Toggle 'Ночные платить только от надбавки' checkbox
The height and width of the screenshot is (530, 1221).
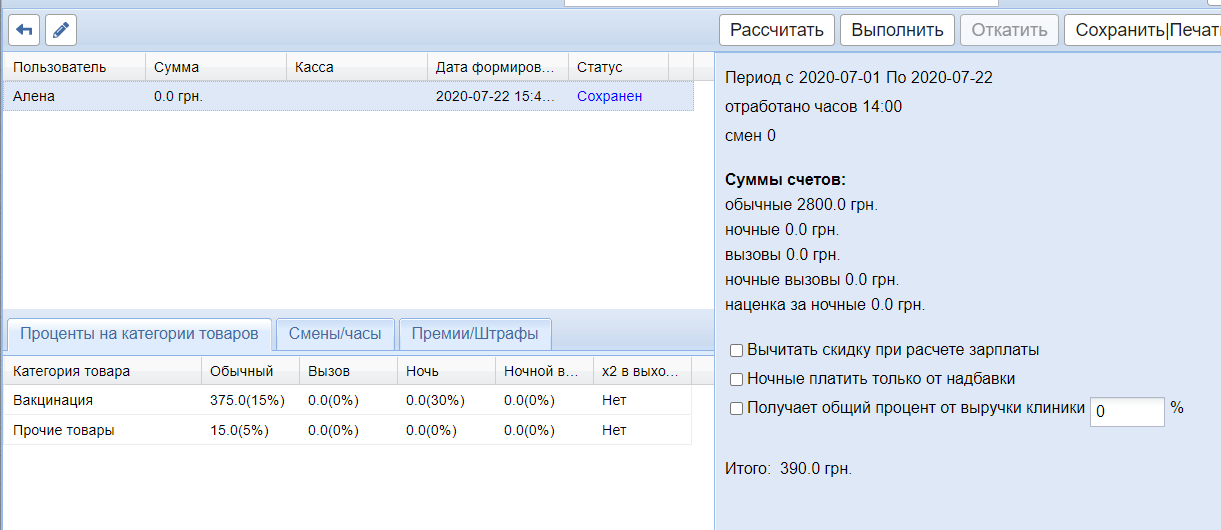(737, 380)
